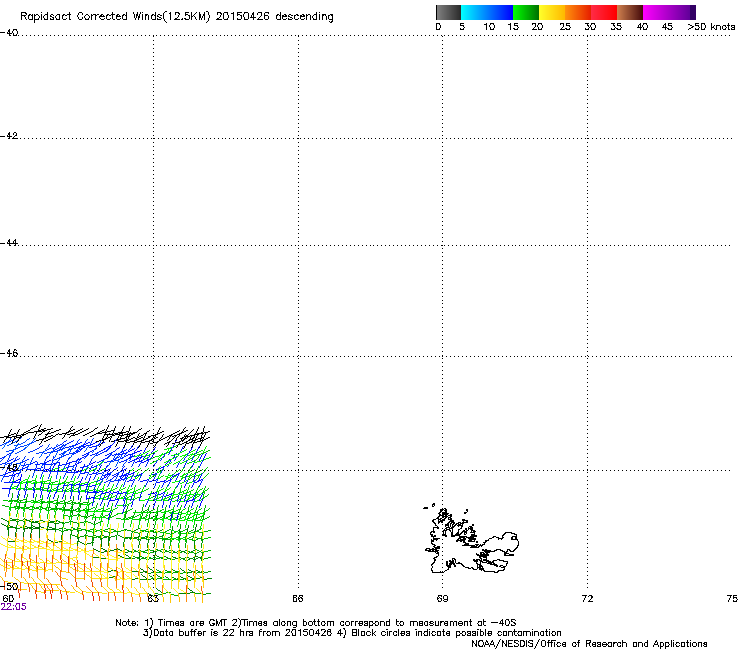Click the brown 35-40 knots color segment
Viewport: 740px width, 650px height.
pyautogui.click(x=630, y=12)
